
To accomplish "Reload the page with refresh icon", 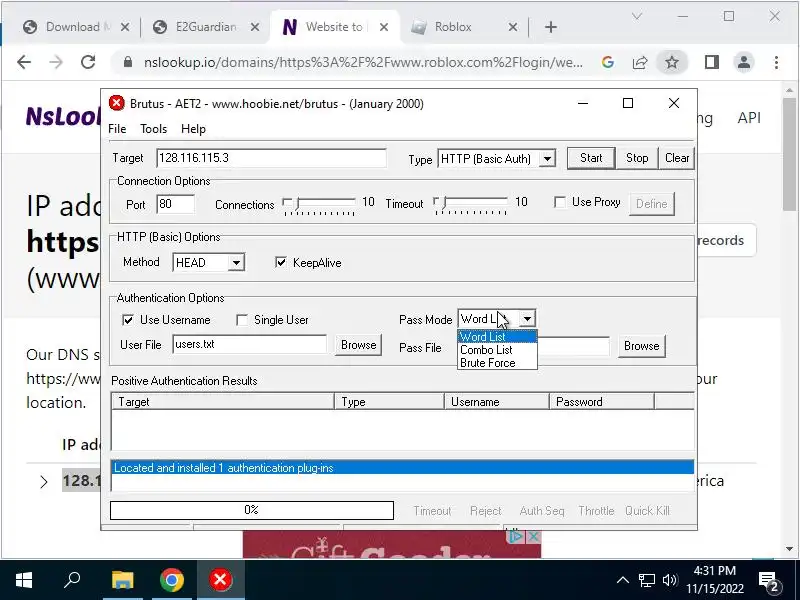I will pos(88,62).
